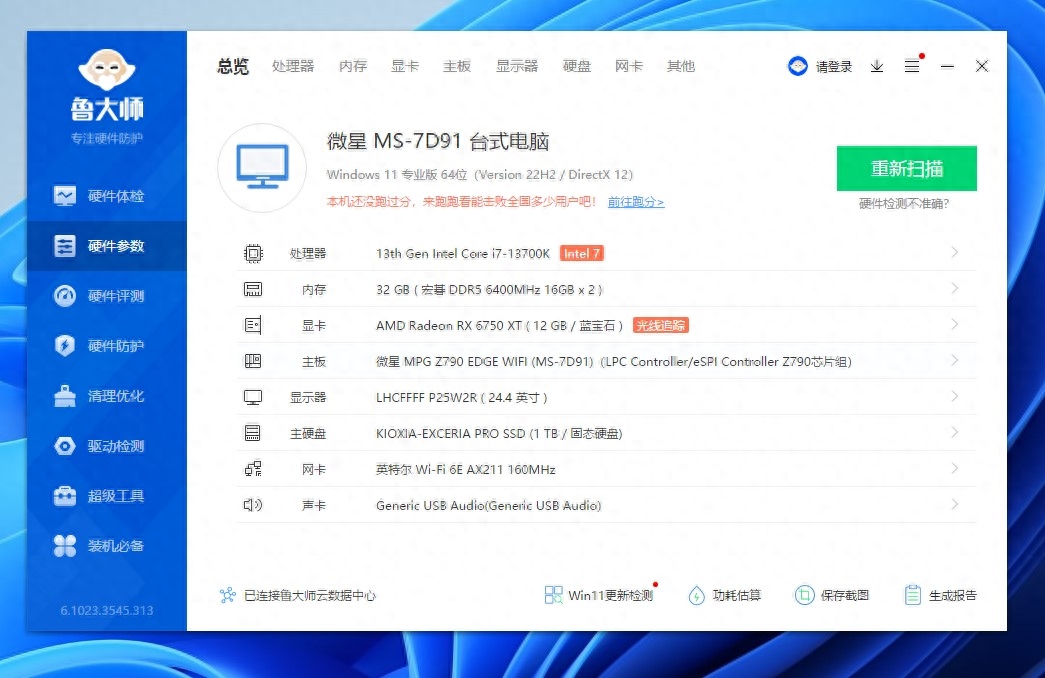Screen dimensions: 1045x678
Task: Click the 功耗估算 power icon
Action: coord(696,595)
